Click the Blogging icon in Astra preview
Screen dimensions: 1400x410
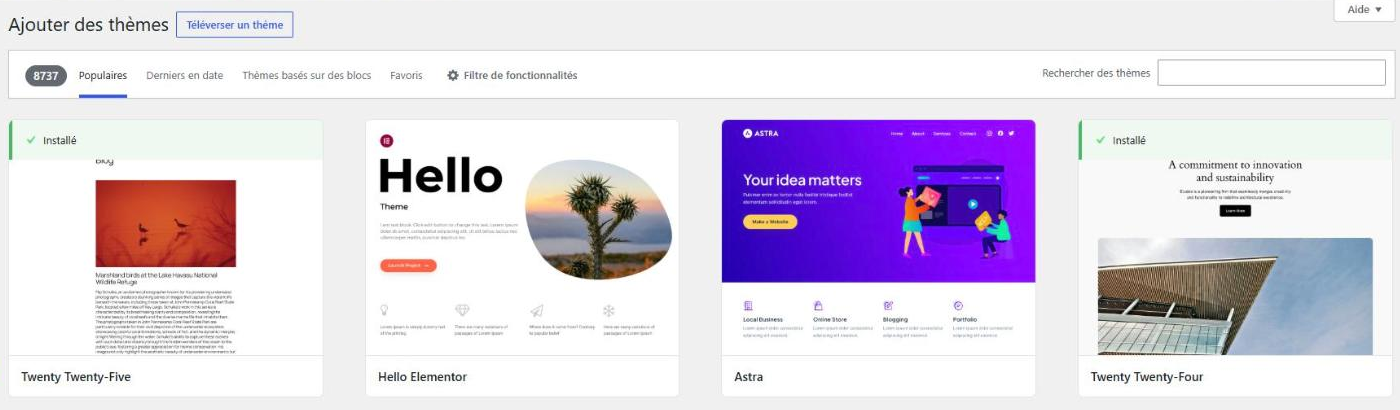click(x=888, y=306)
